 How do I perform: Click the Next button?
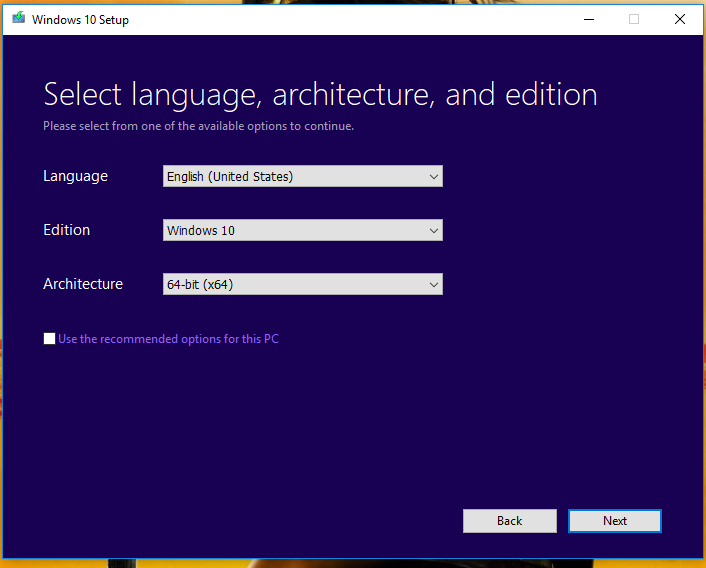[x=615, y=521]
